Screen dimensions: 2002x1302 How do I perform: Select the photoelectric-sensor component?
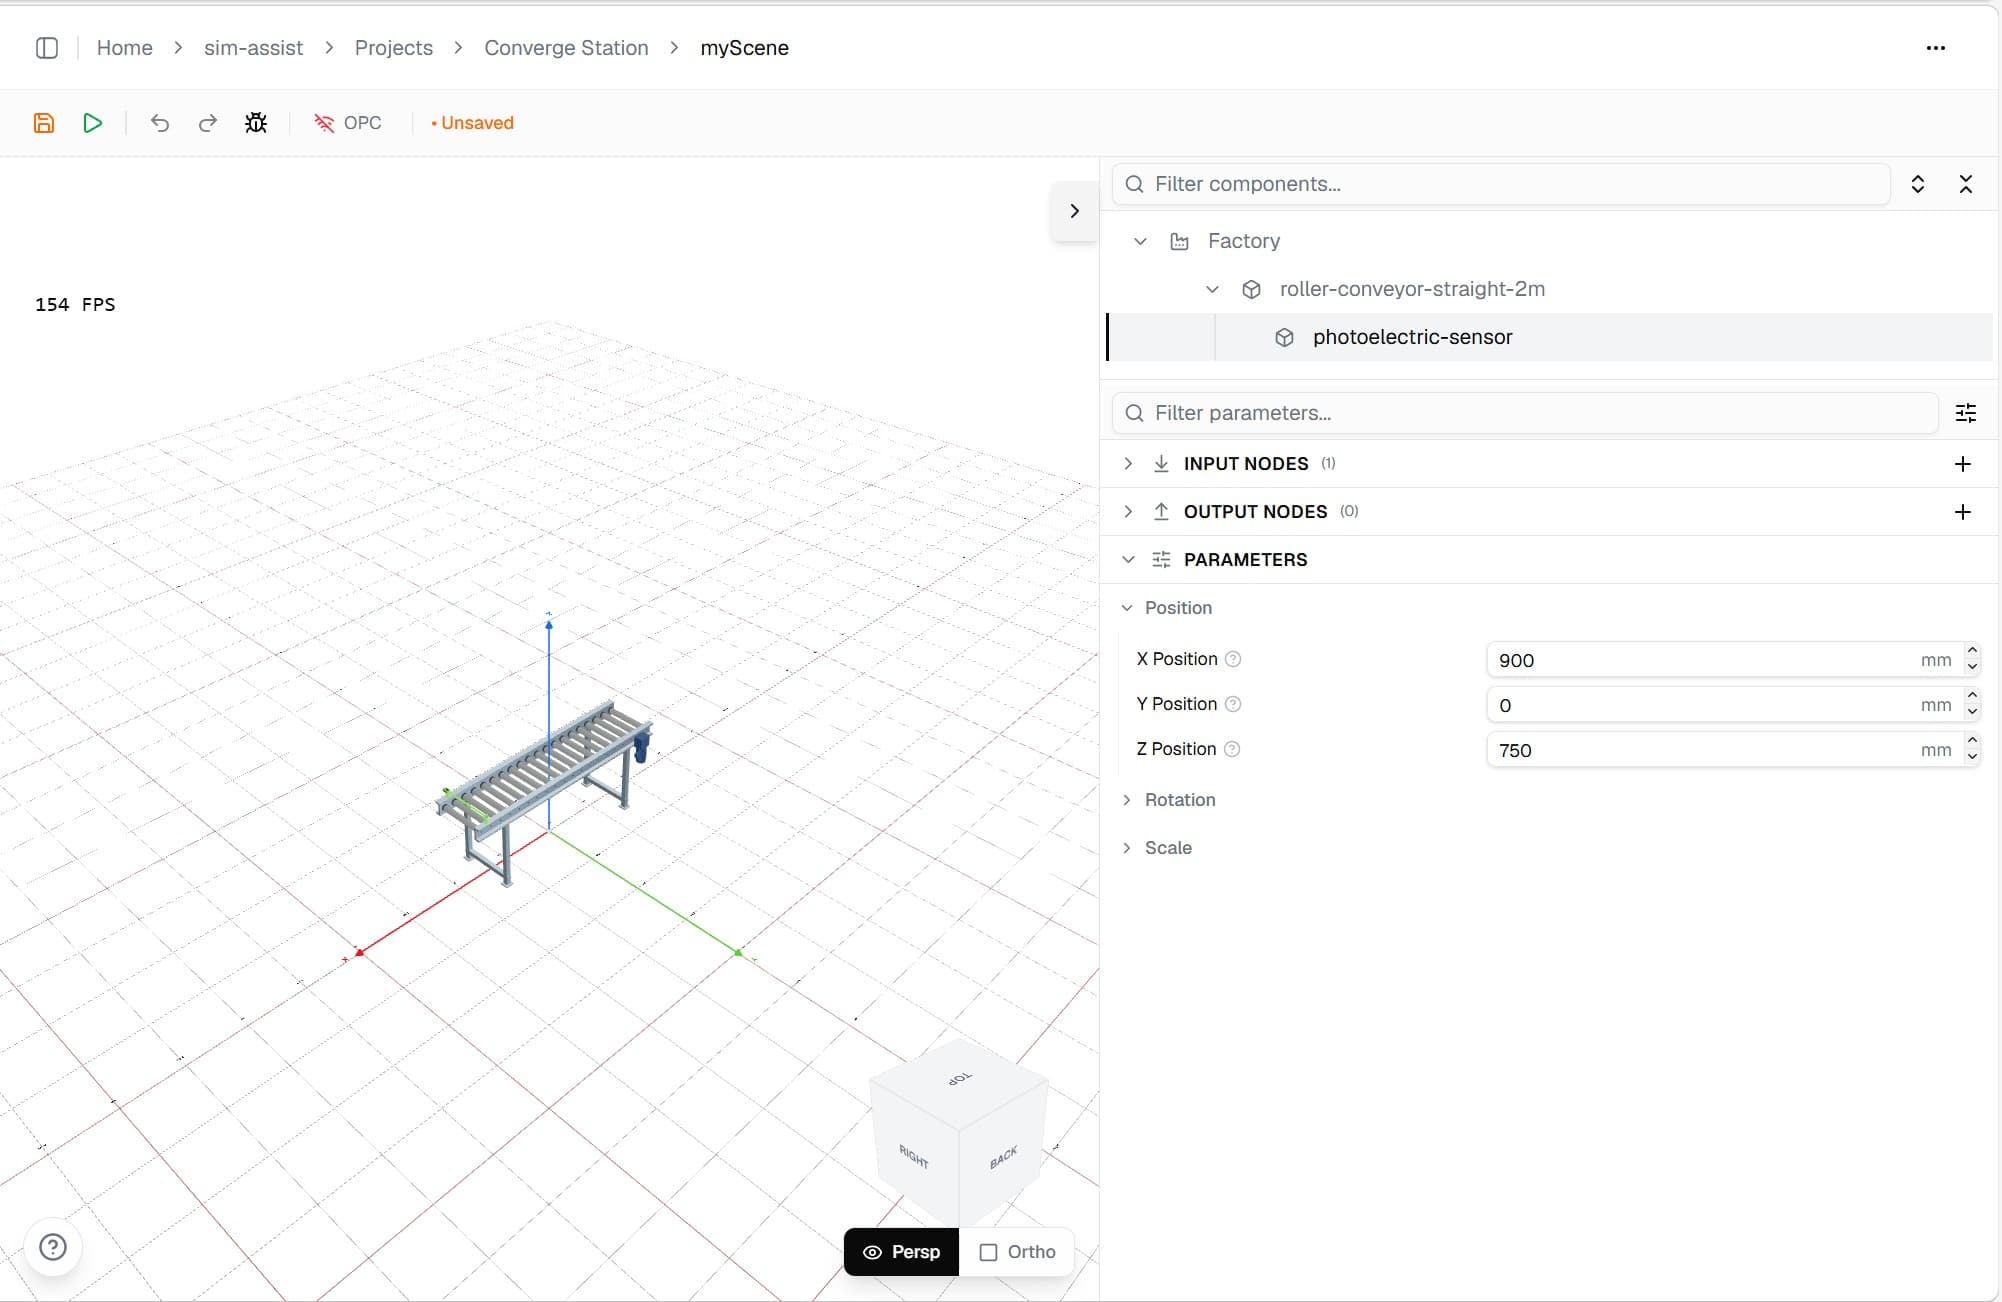tap(1412, 337)
